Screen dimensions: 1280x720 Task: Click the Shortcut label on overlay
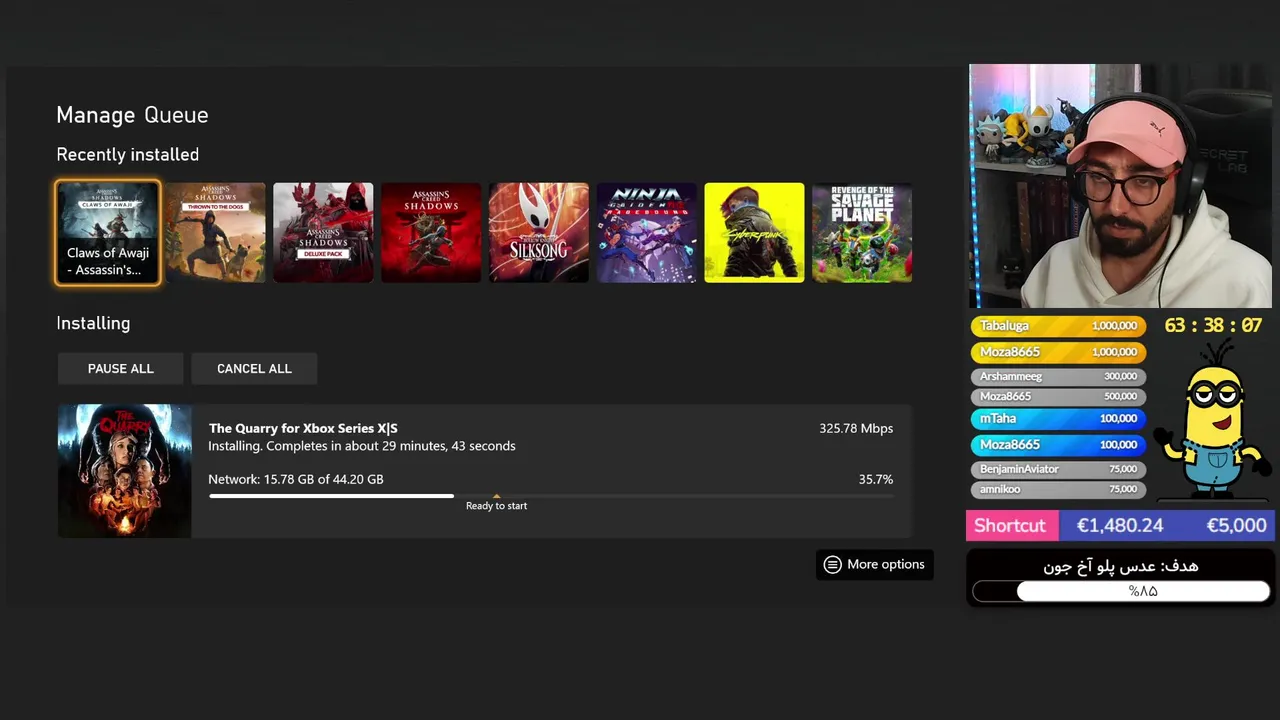click(x=1010, y=525)
